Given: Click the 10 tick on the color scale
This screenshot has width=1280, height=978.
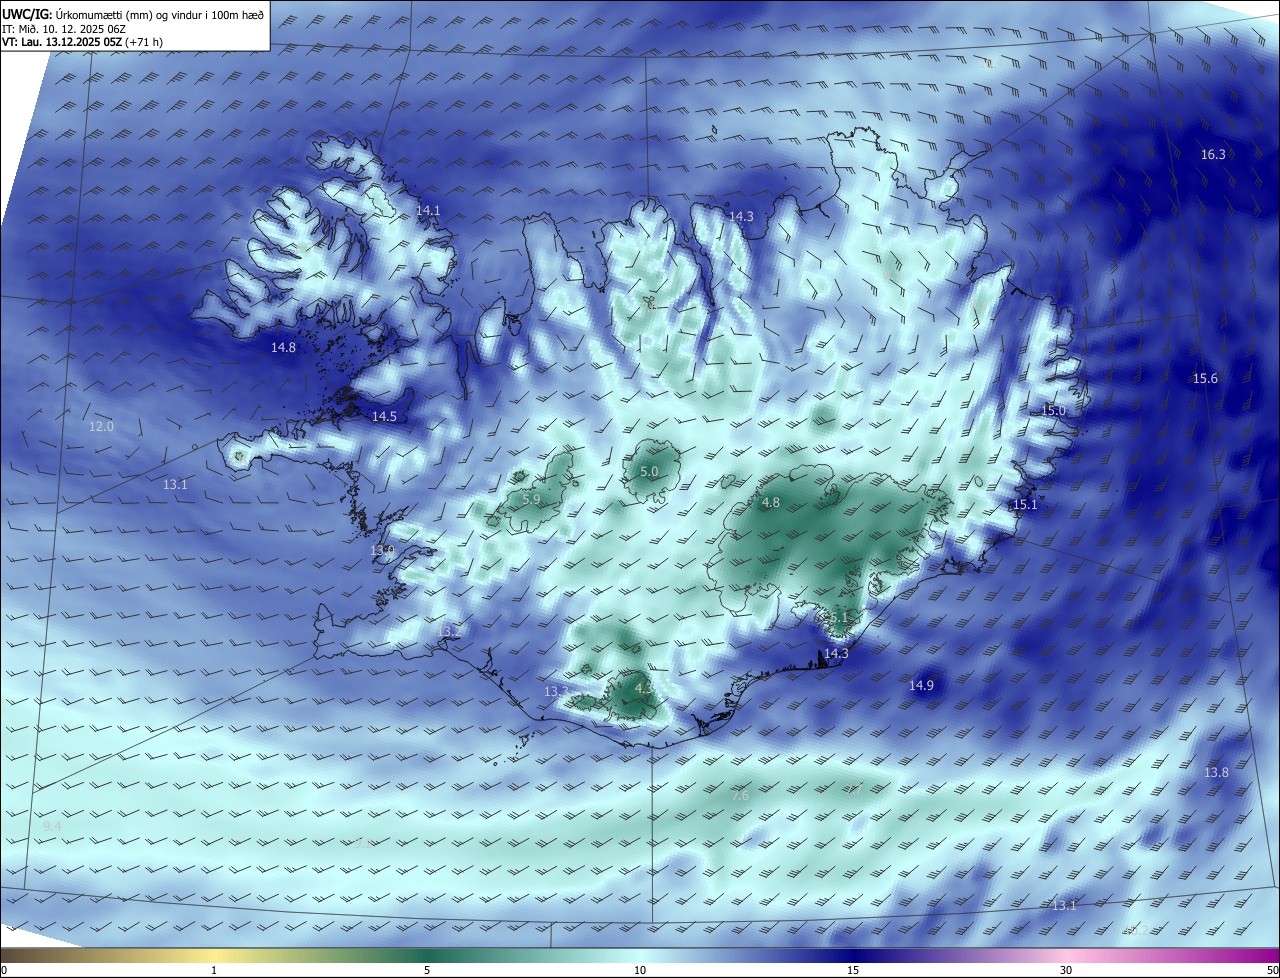Looking at the screenshot, I should click(640, 970).
